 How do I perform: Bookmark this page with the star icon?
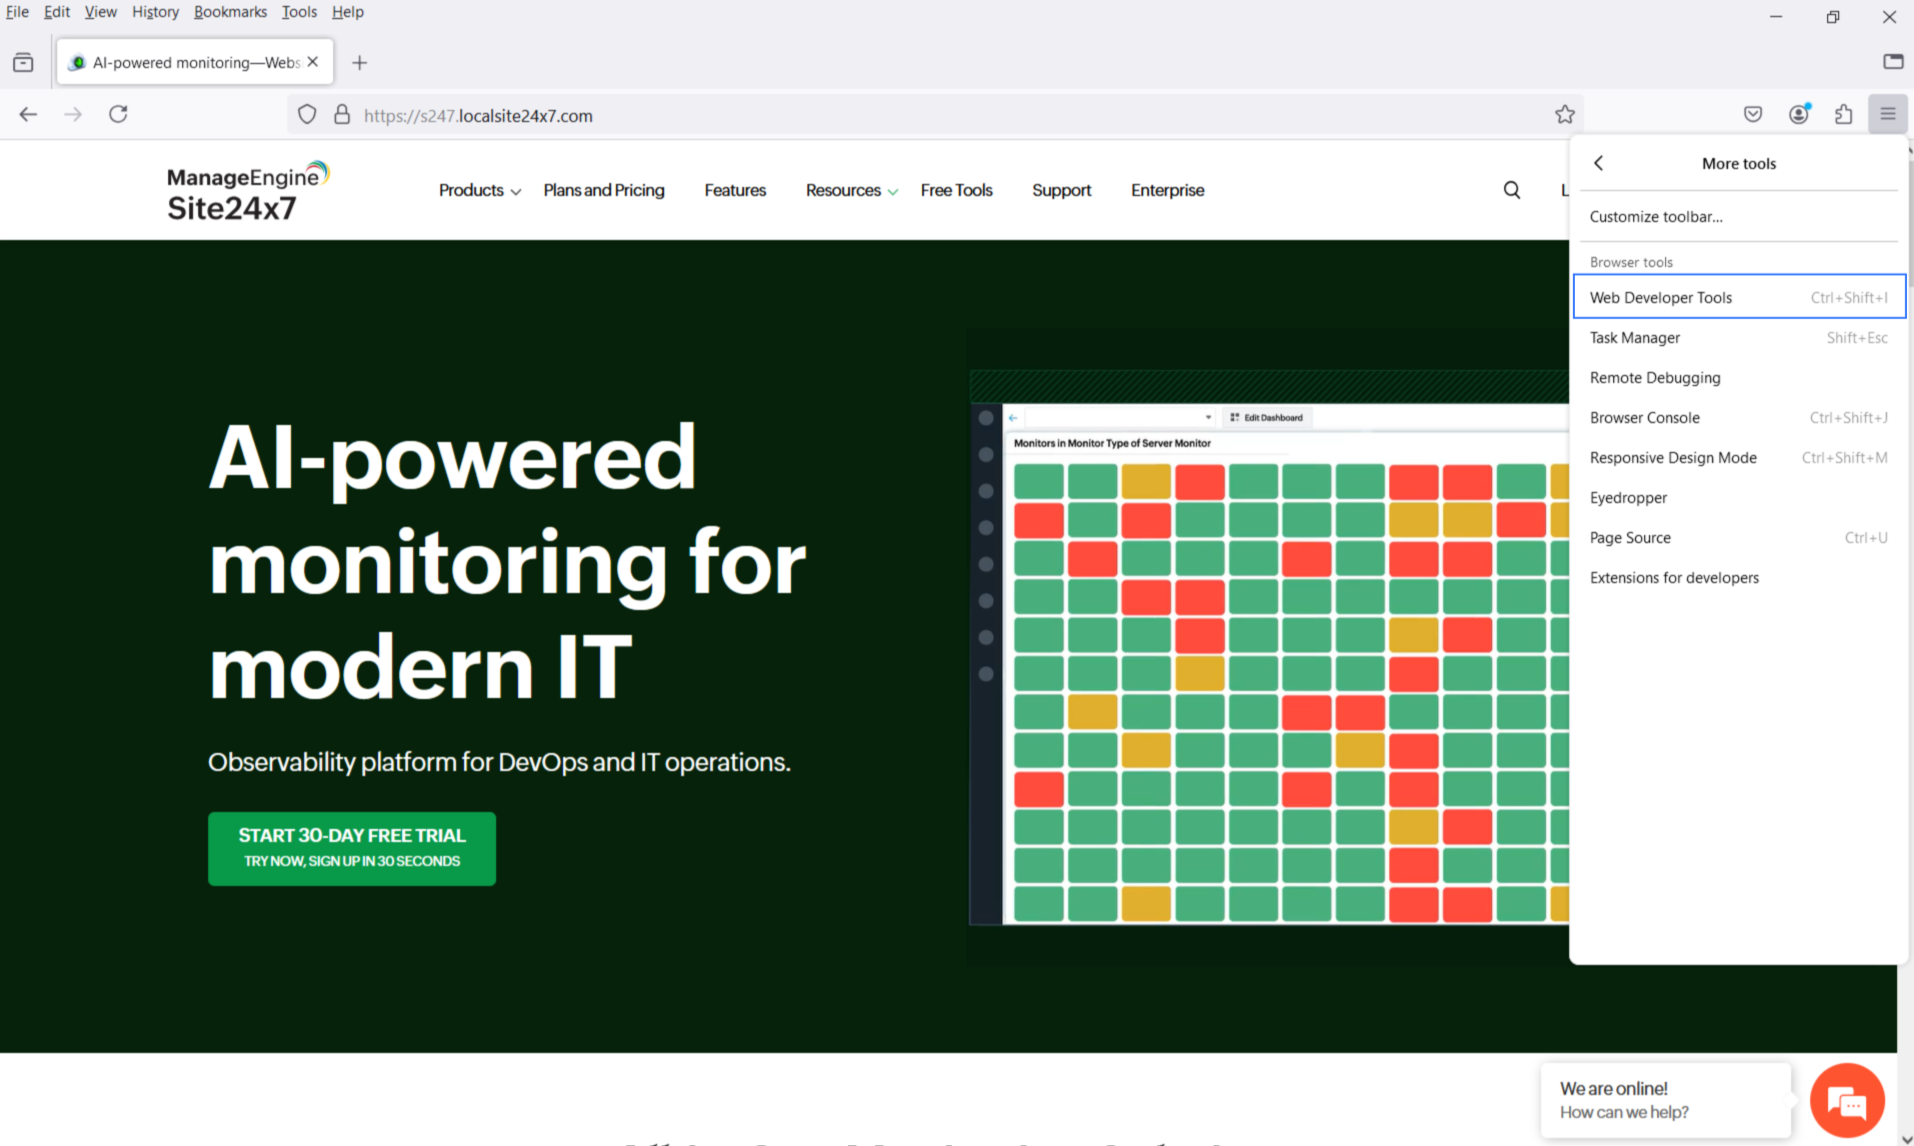coord(1564,115)
